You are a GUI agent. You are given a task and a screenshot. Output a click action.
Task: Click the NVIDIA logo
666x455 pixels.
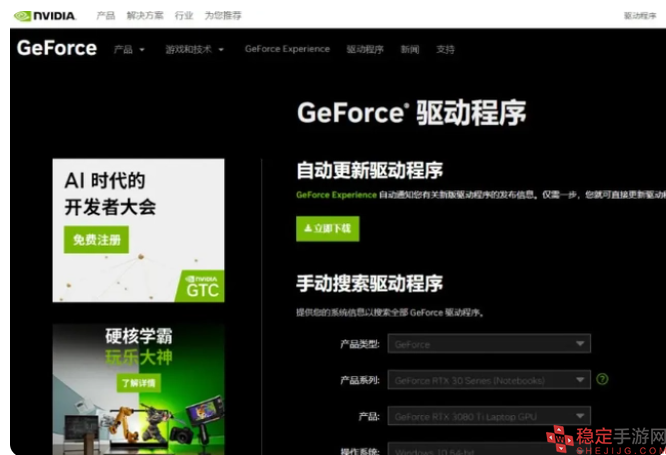(x=45, y=16)
